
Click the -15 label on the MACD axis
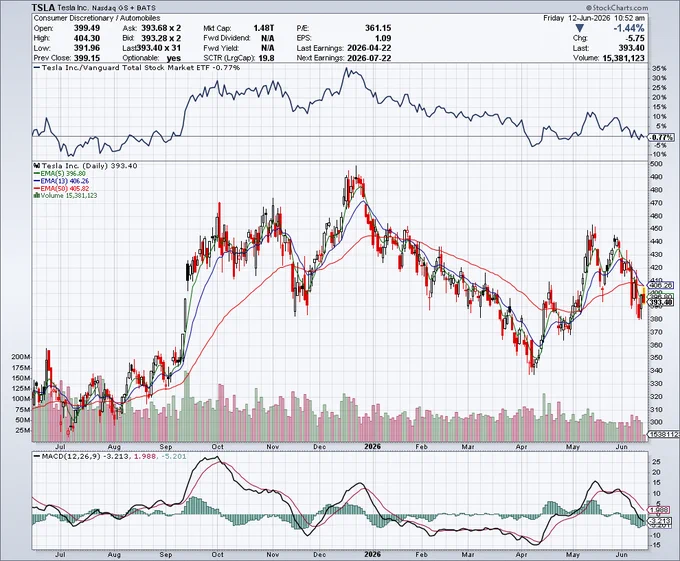pos(656,545)
